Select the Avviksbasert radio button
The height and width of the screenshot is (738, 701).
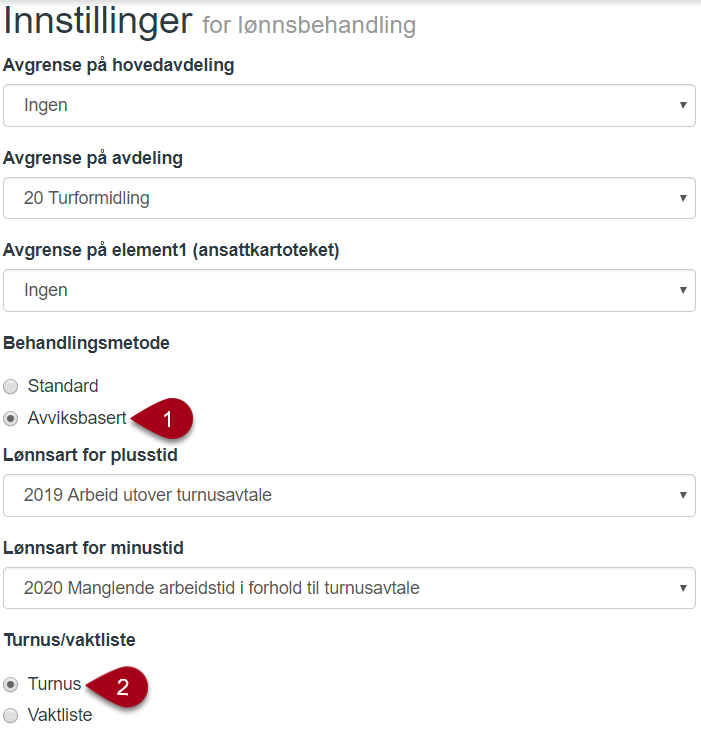(x=10, y=418)
